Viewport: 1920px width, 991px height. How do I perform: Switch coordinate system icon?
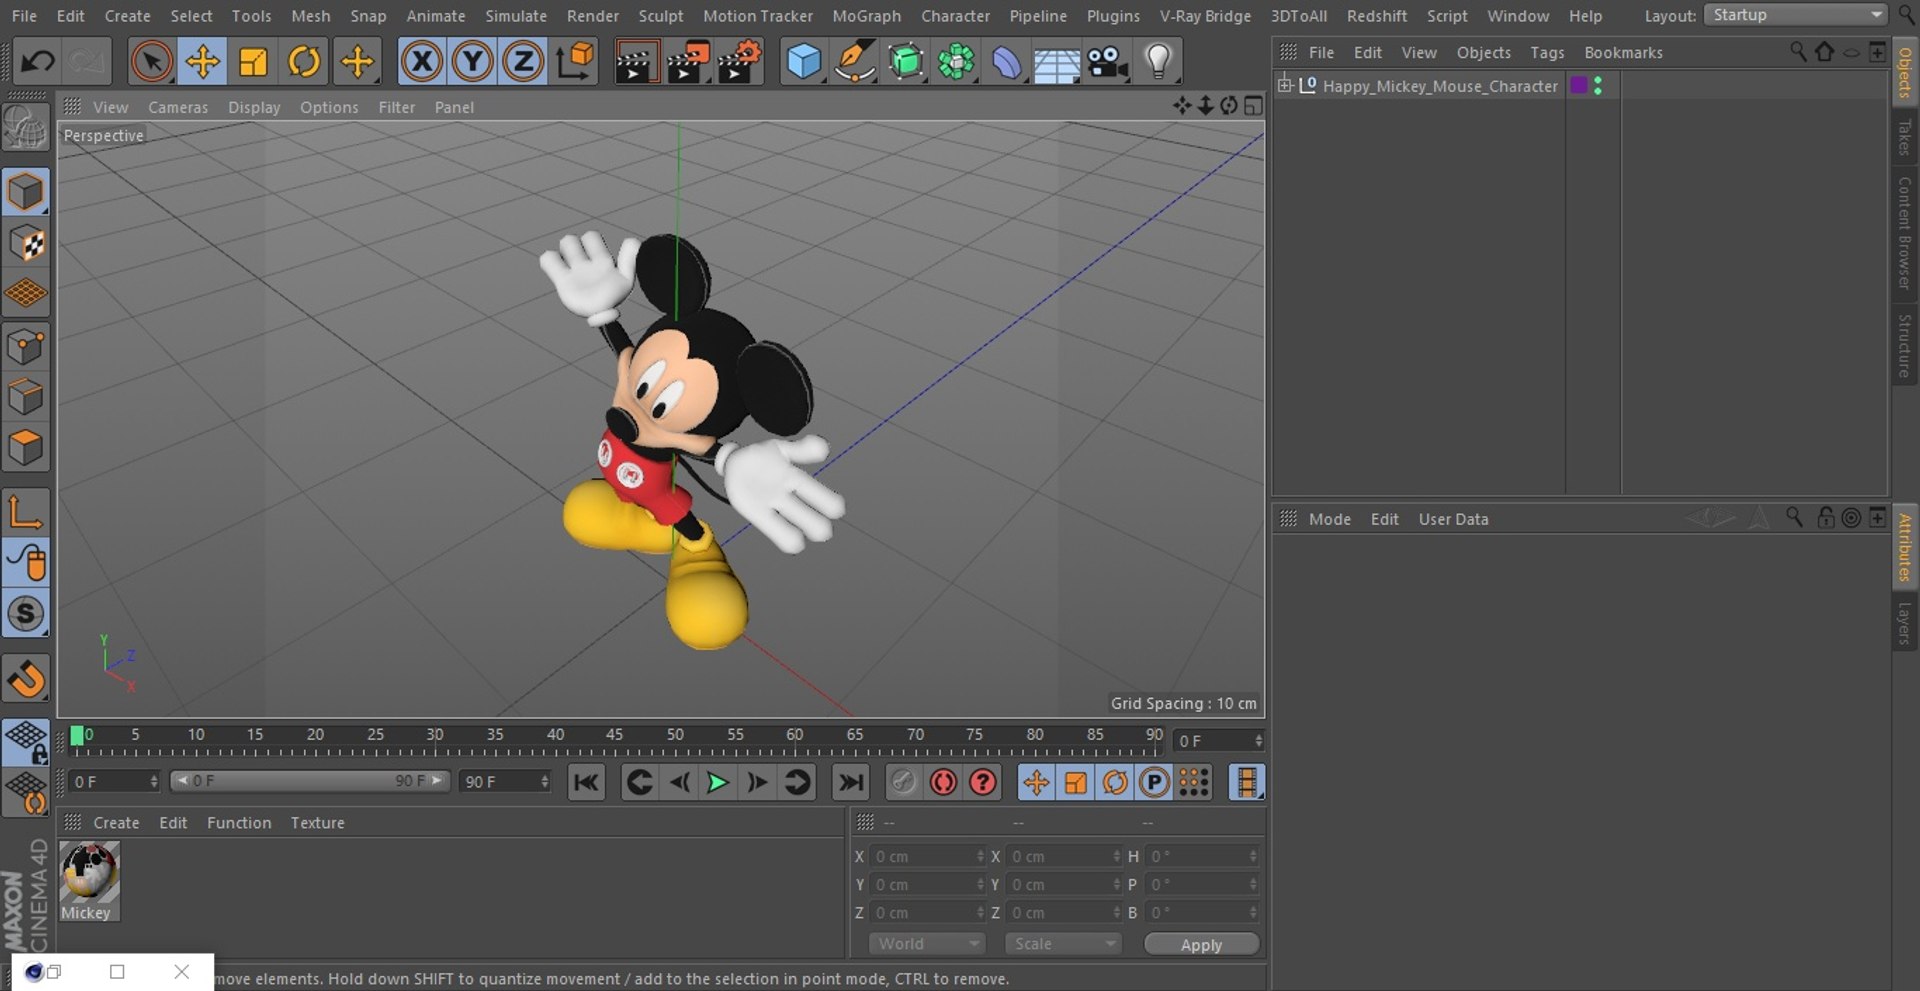575,62
